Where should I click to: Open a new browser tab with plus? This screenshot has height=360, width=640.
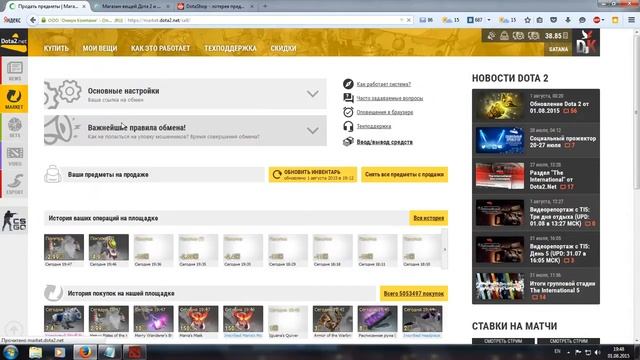265,6
